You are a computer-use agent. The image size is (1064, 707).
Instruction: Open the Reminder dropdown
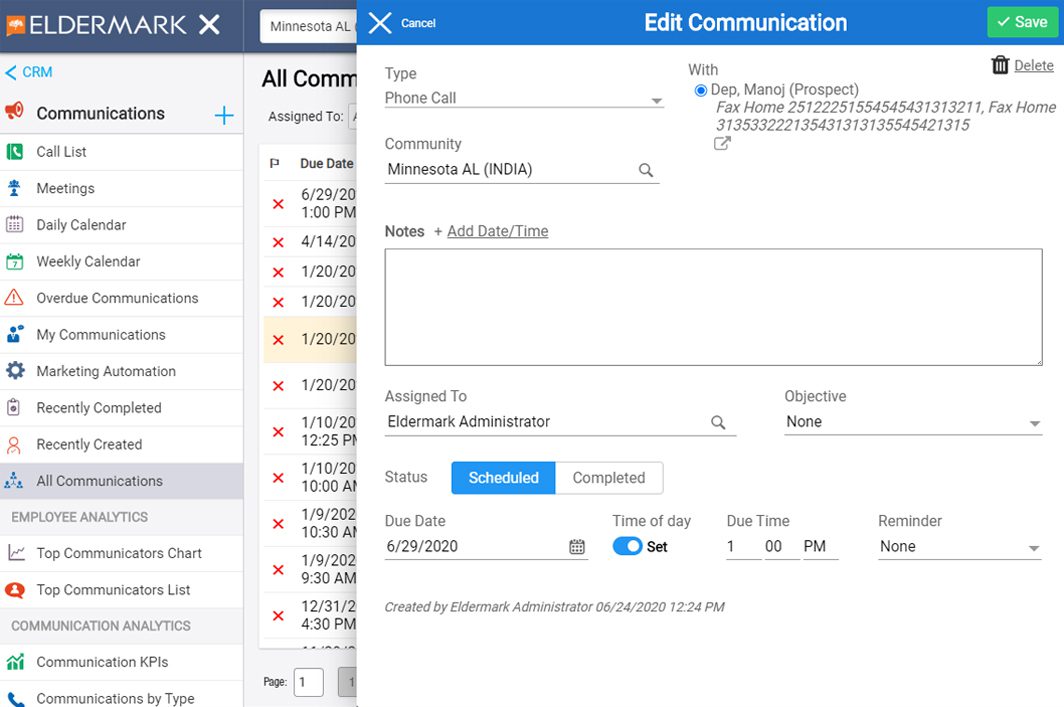tap(960, 547)
